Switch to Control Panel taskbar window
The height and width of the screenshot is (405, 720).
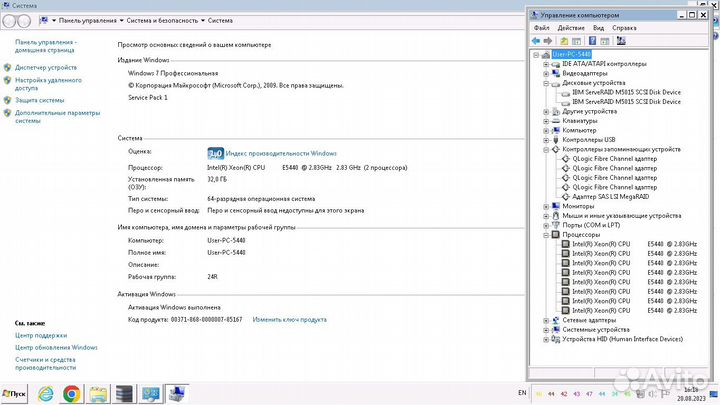pos(151,394)
